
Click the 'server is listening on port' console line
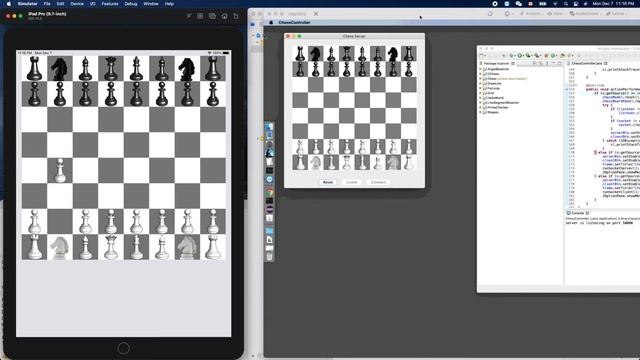599,223
